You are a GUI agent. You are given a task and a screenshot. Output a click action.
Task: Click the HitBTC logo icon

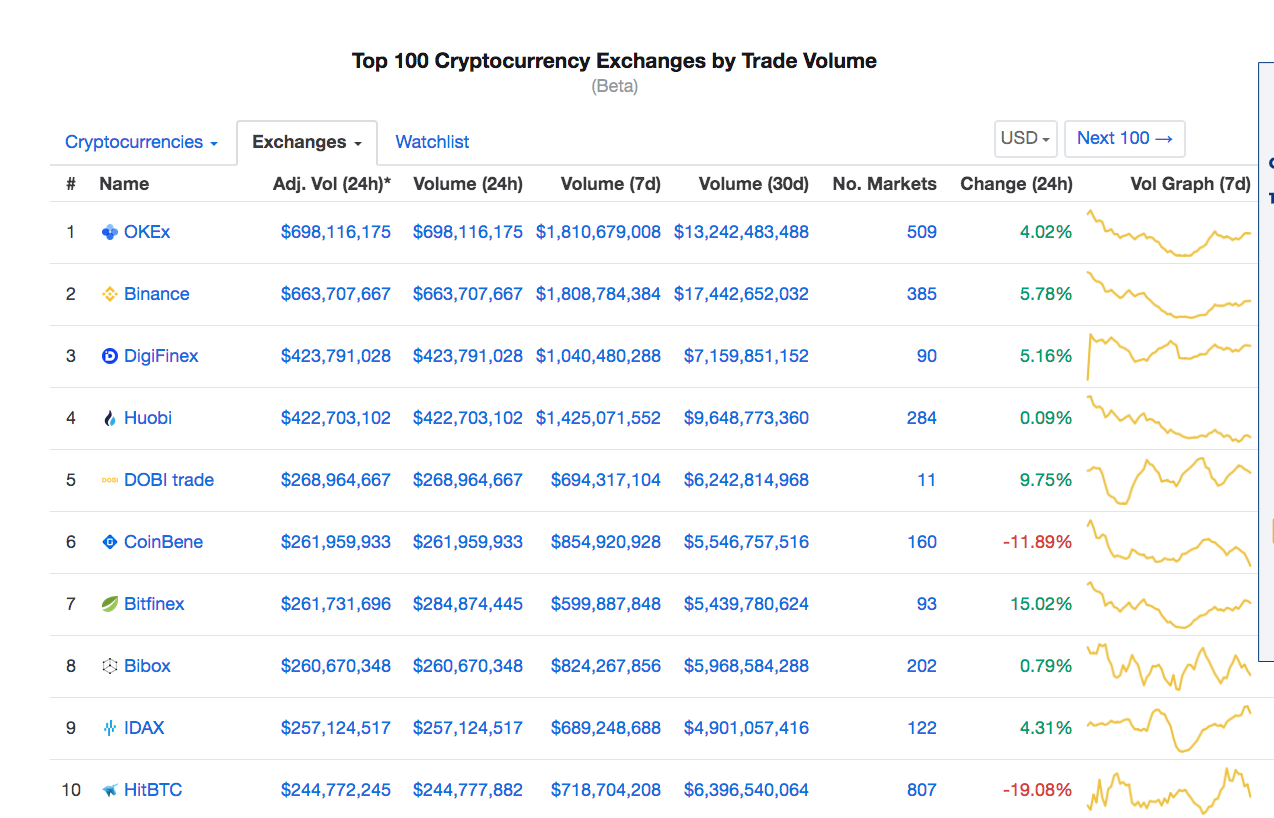point(110,790)
